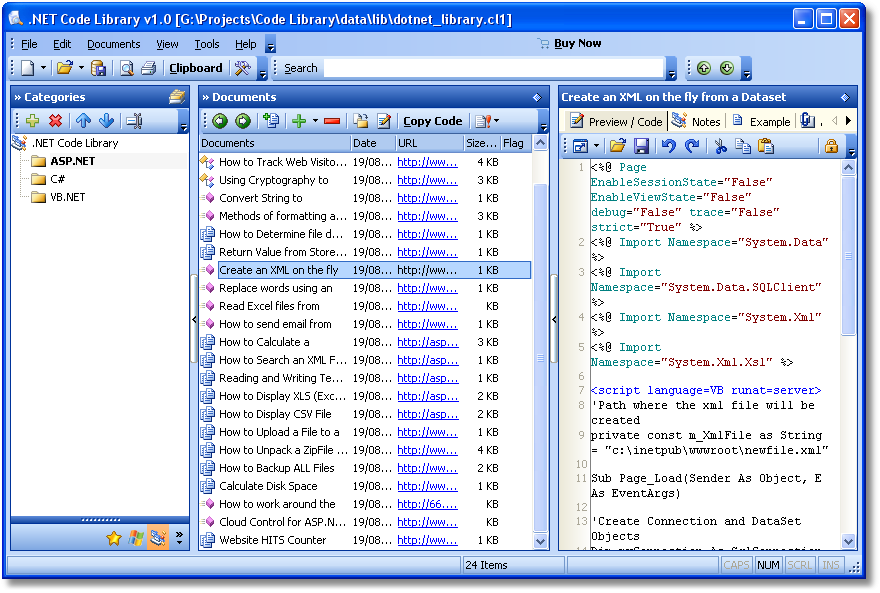The height and width of the screenshot is (593, 880).
Task: Click the green down arrow beside search
Action: point(727,68)
